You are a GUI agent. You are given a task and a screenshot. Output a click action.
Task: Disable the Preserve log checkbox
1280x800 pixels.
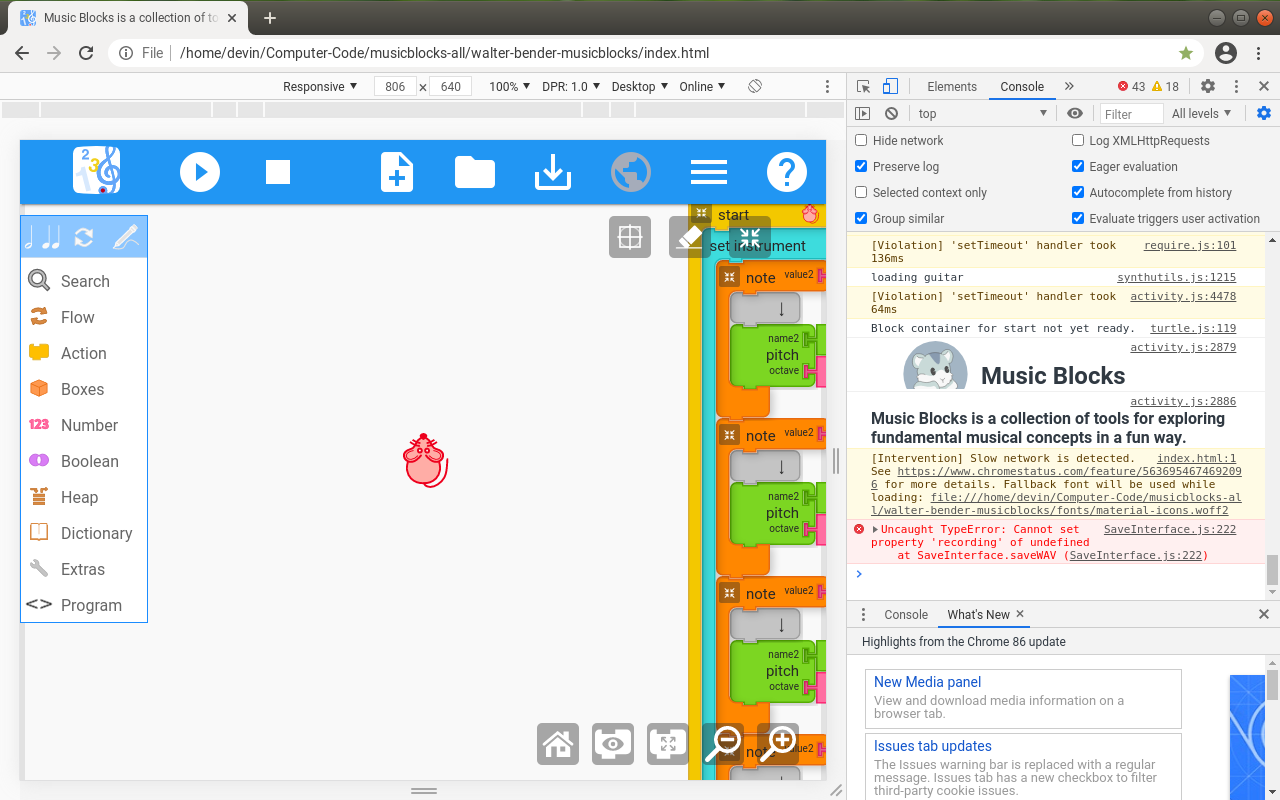(860, 166)
